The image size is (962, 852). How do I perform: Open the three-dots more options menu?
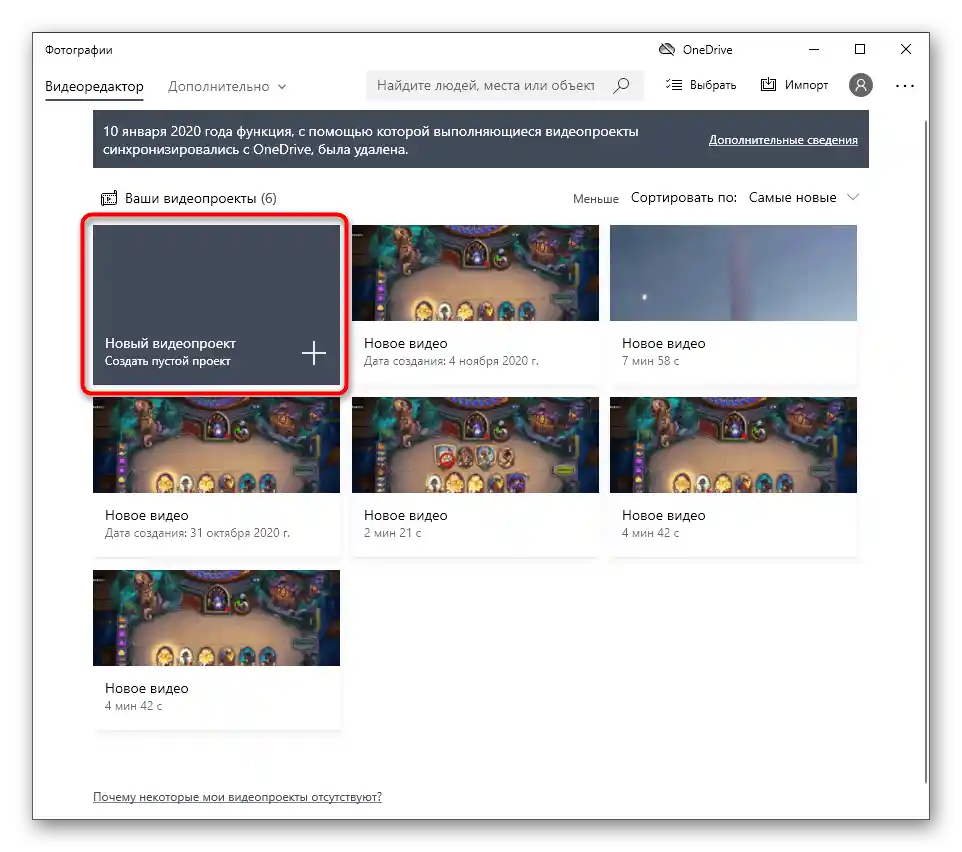pos(904,86)
